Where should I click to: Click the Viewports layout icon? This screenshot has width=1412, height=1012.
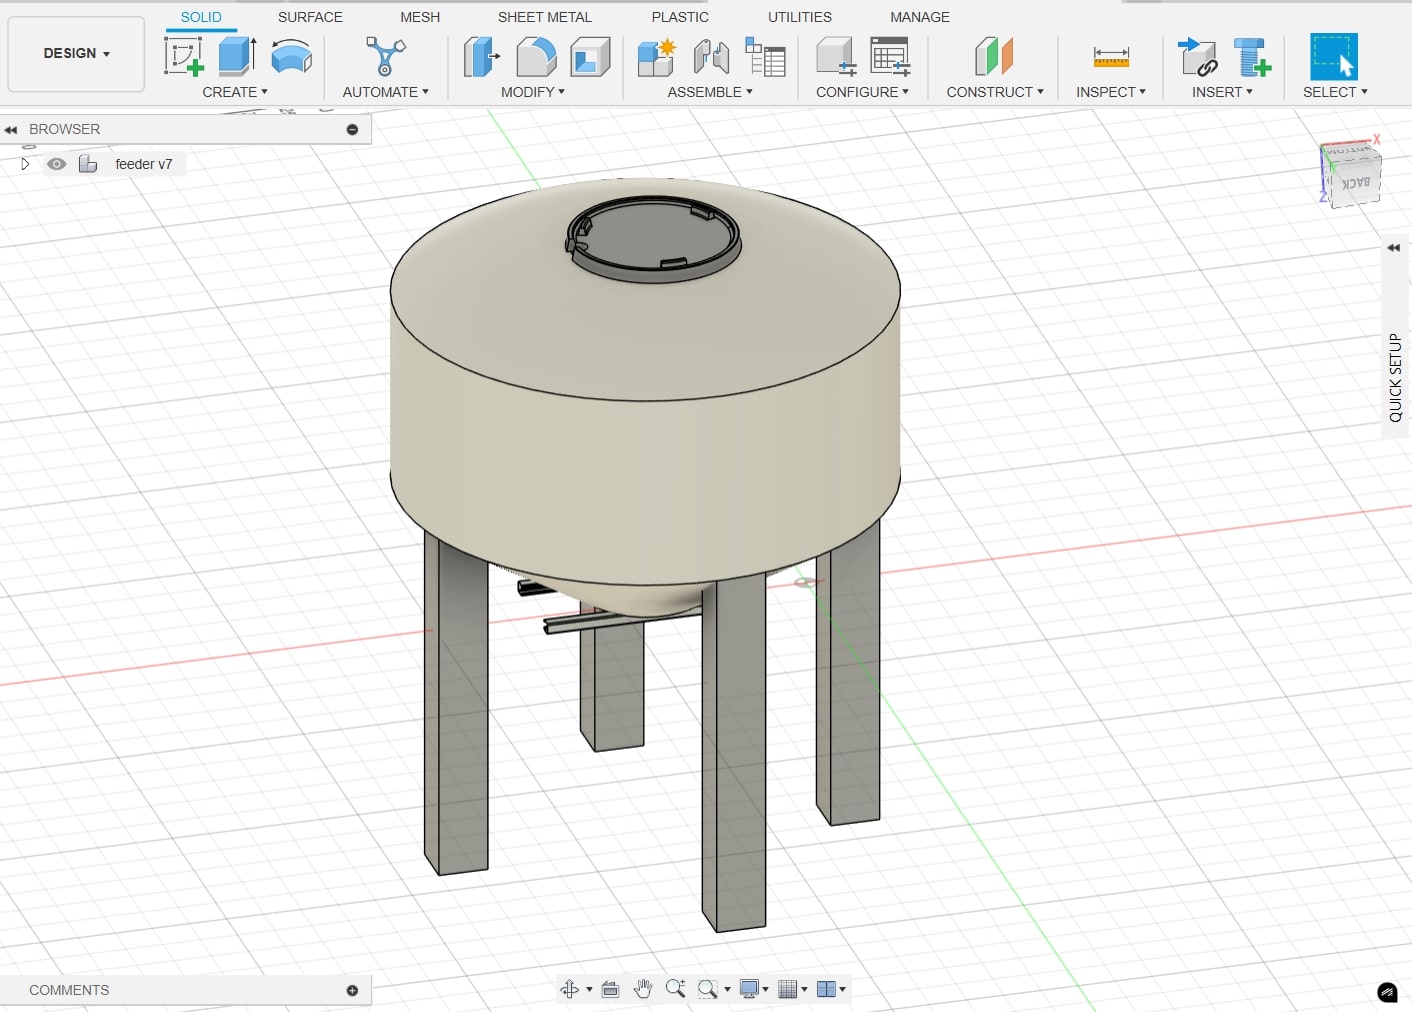coord(826,989)
